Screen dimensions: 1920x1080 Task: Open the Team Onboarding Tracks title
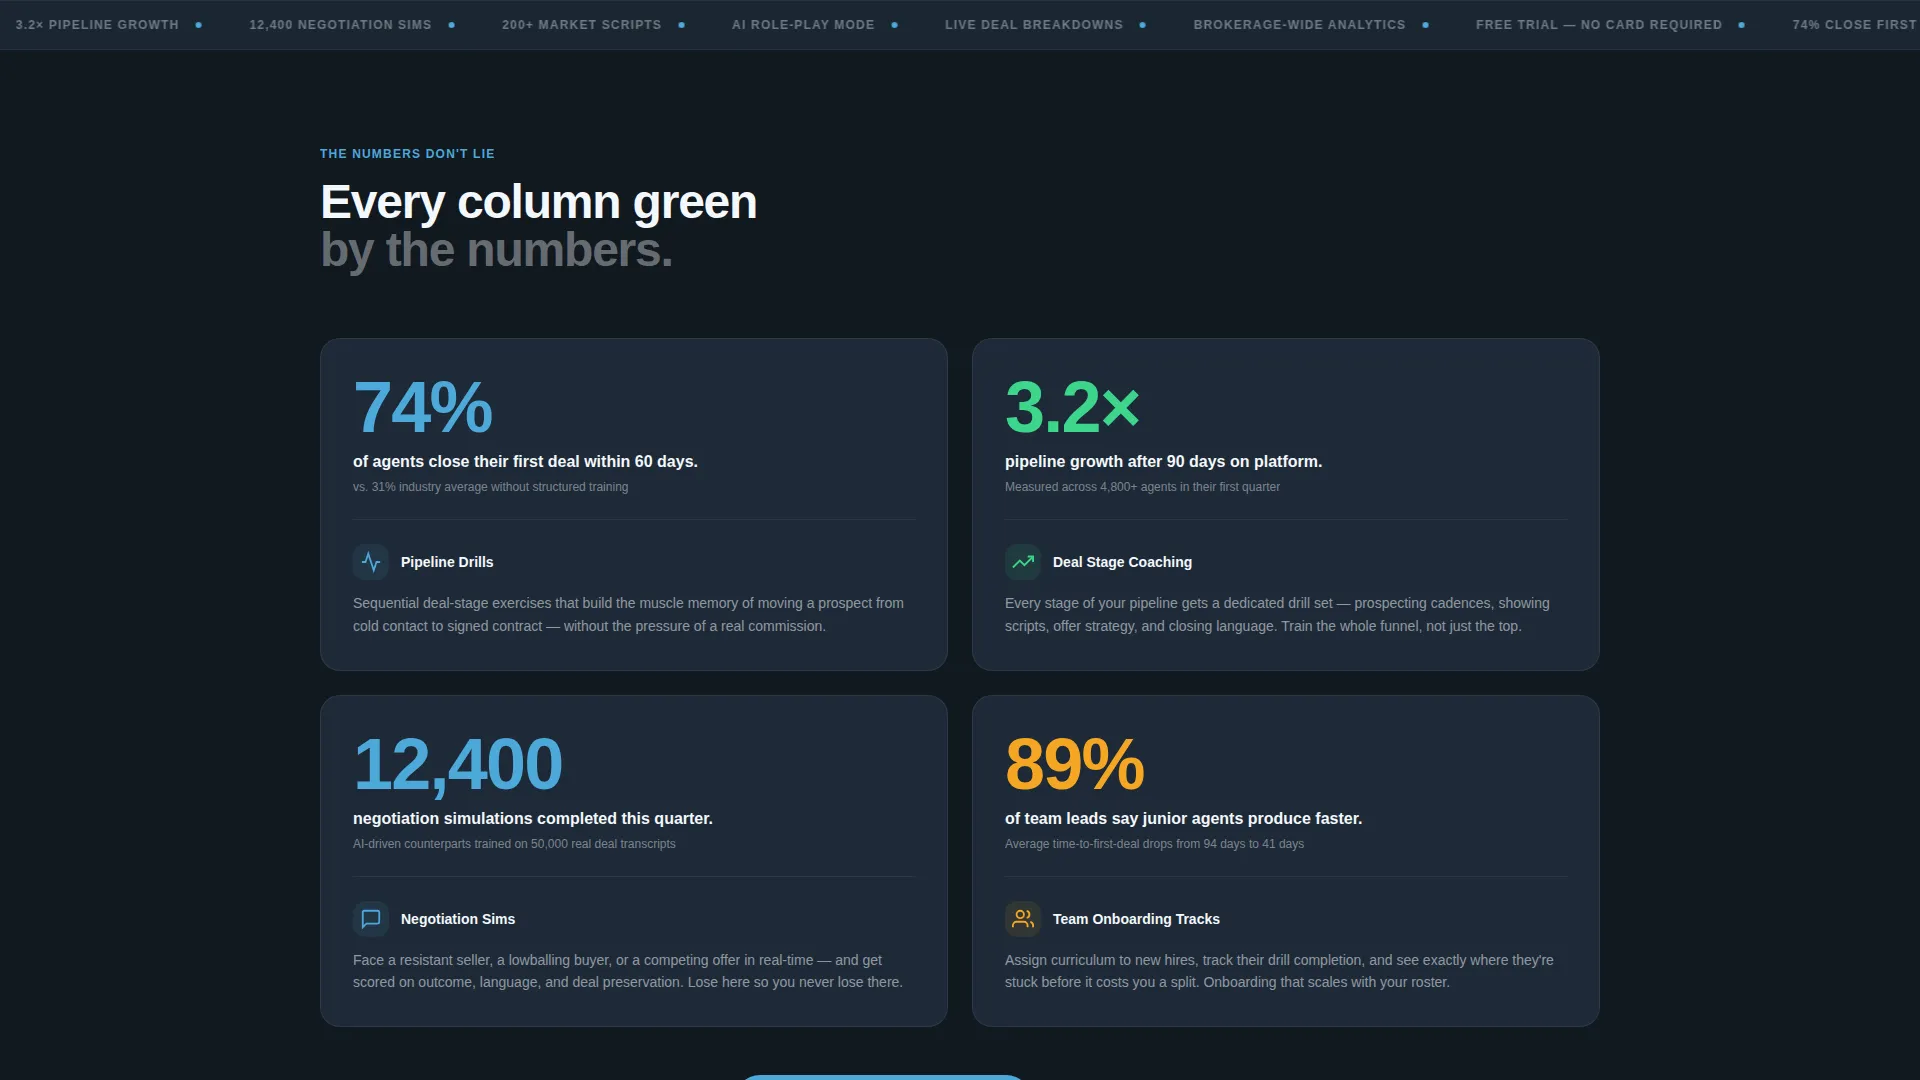click(1136, 919)
